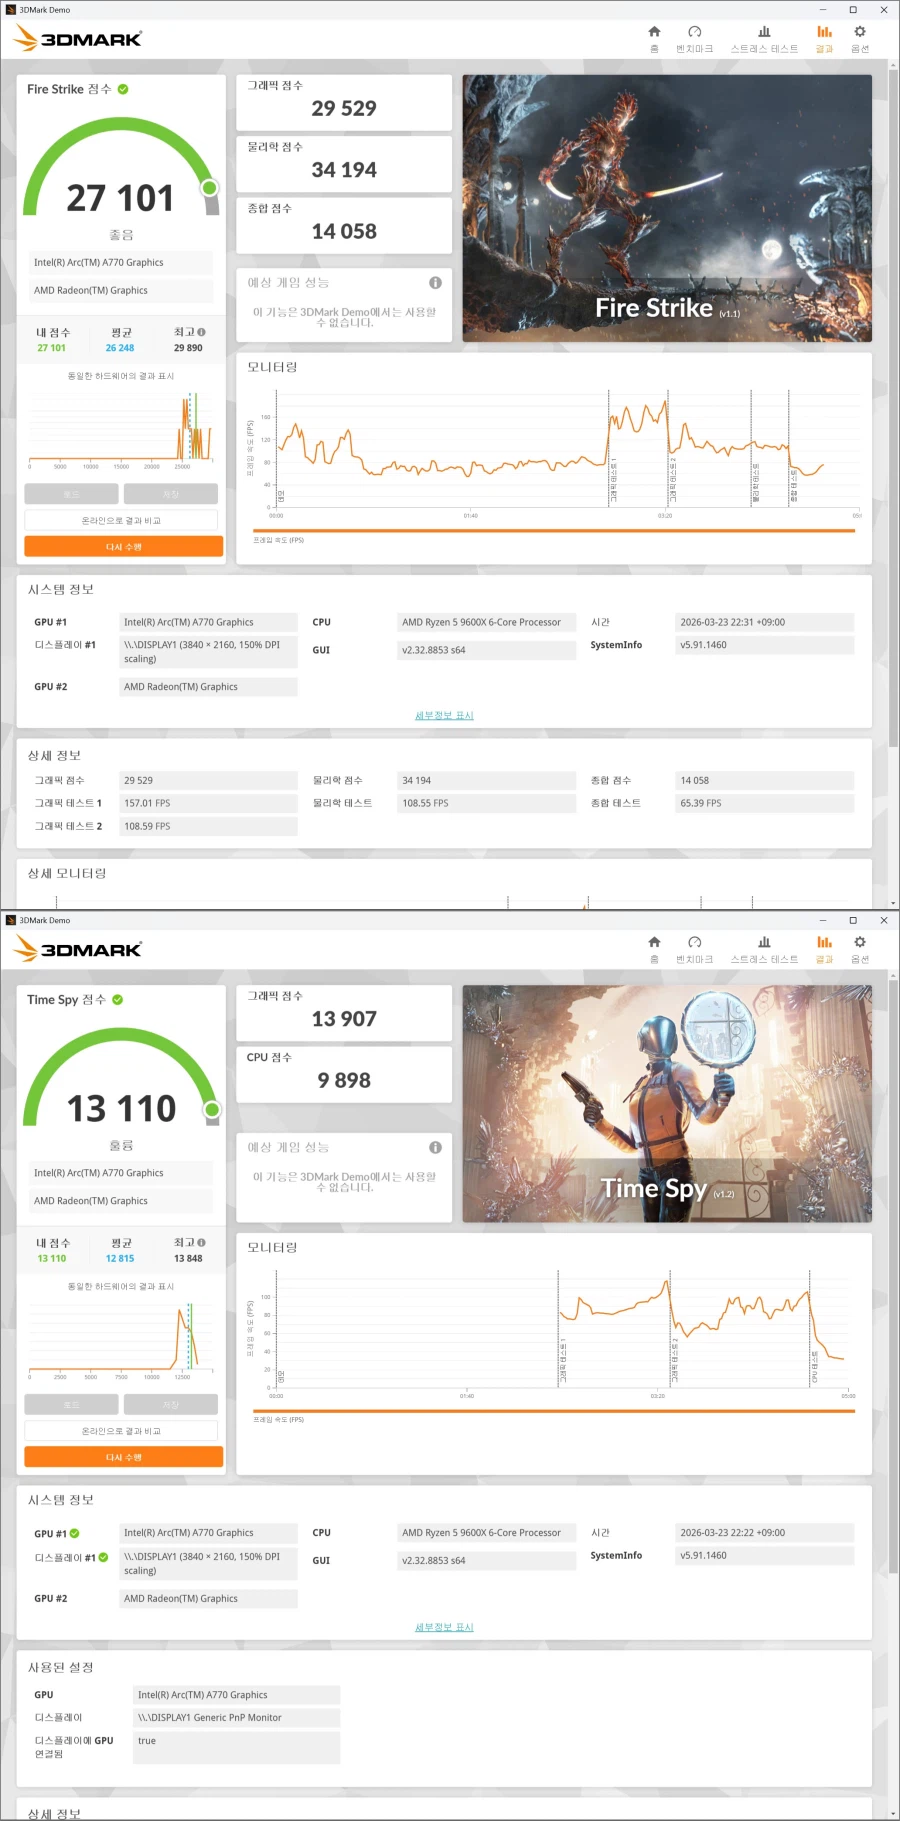Click combined score value 14 058
Image resolution: width=900 pixels, height=1821 pixels.
click(344, 231)
